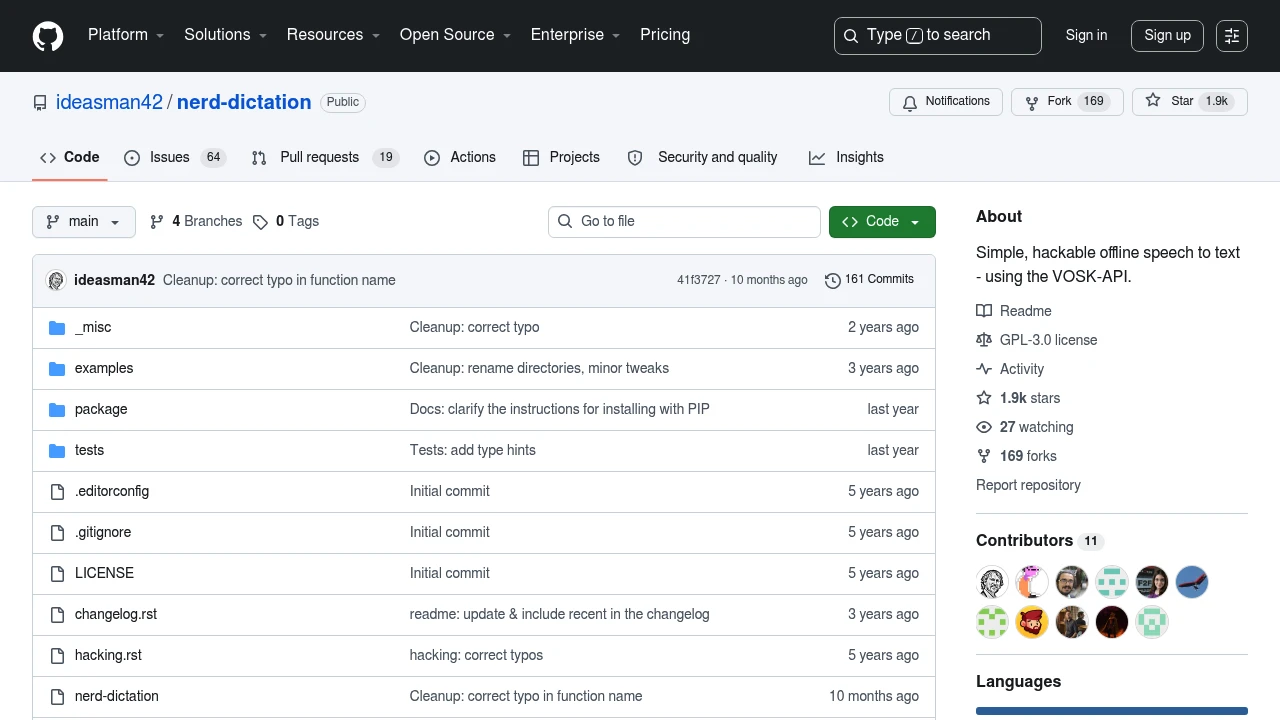Click the Pricing link
1280x720 pixels.
click(665, 35)
